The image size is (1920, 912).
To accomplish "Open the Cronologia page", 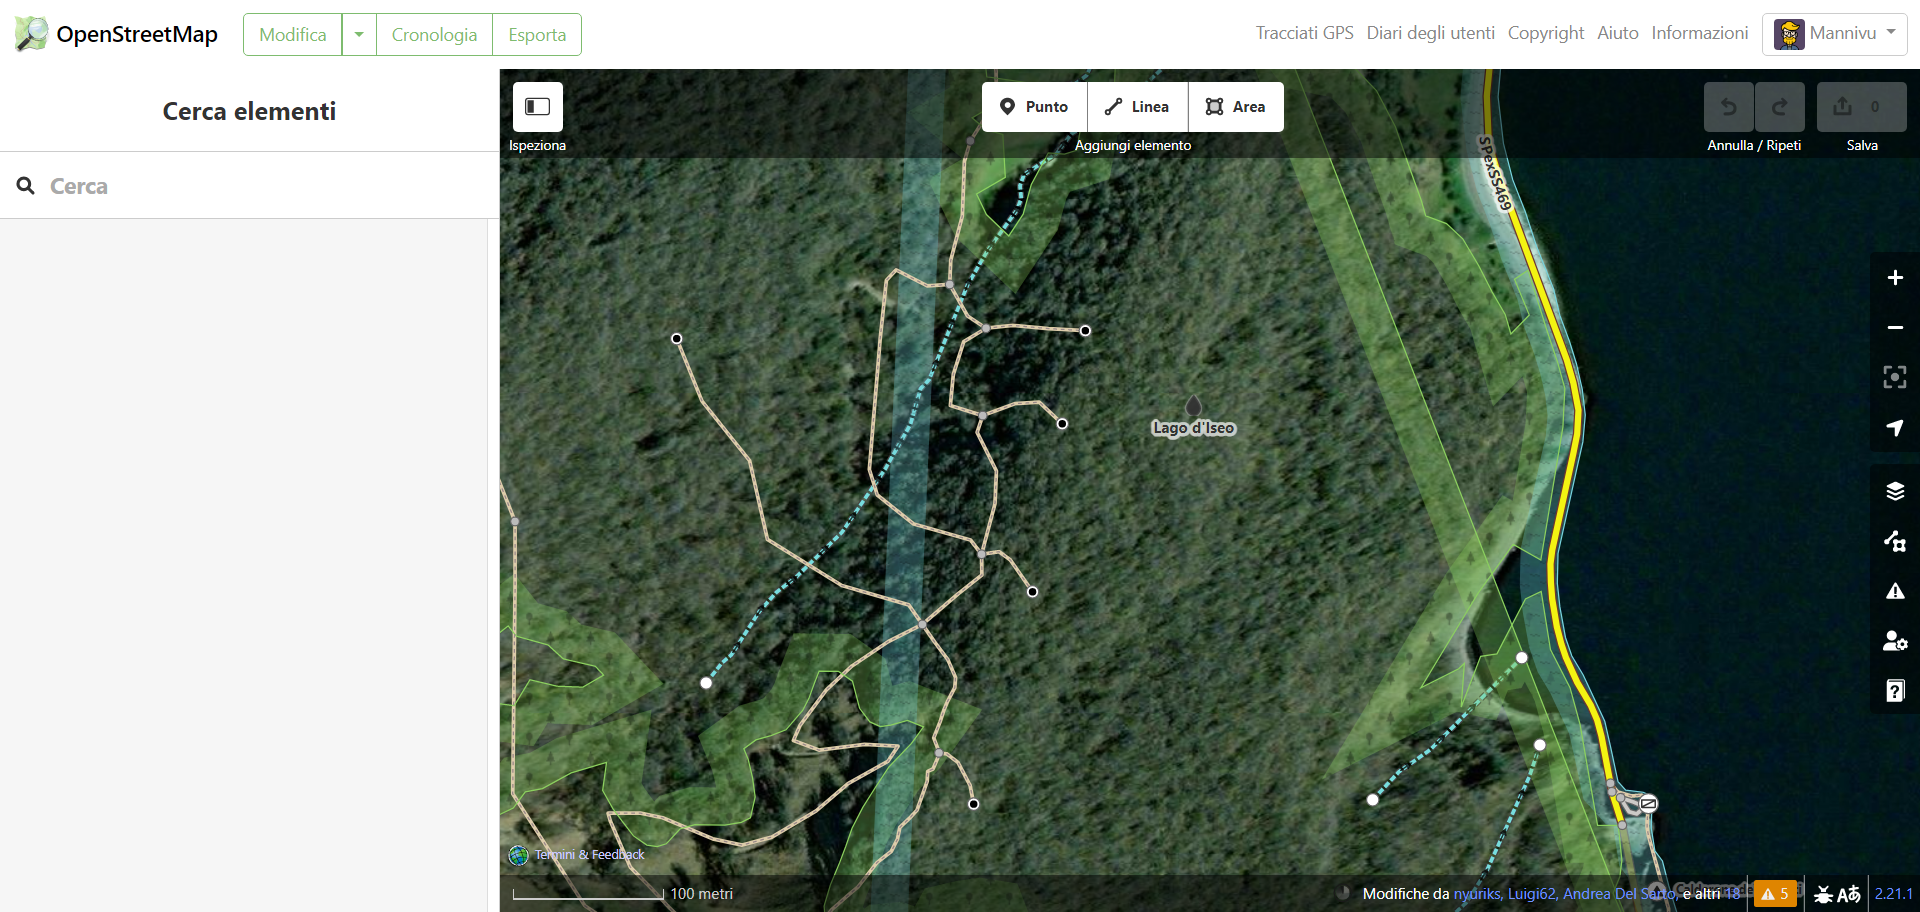I will pos(433,33).
